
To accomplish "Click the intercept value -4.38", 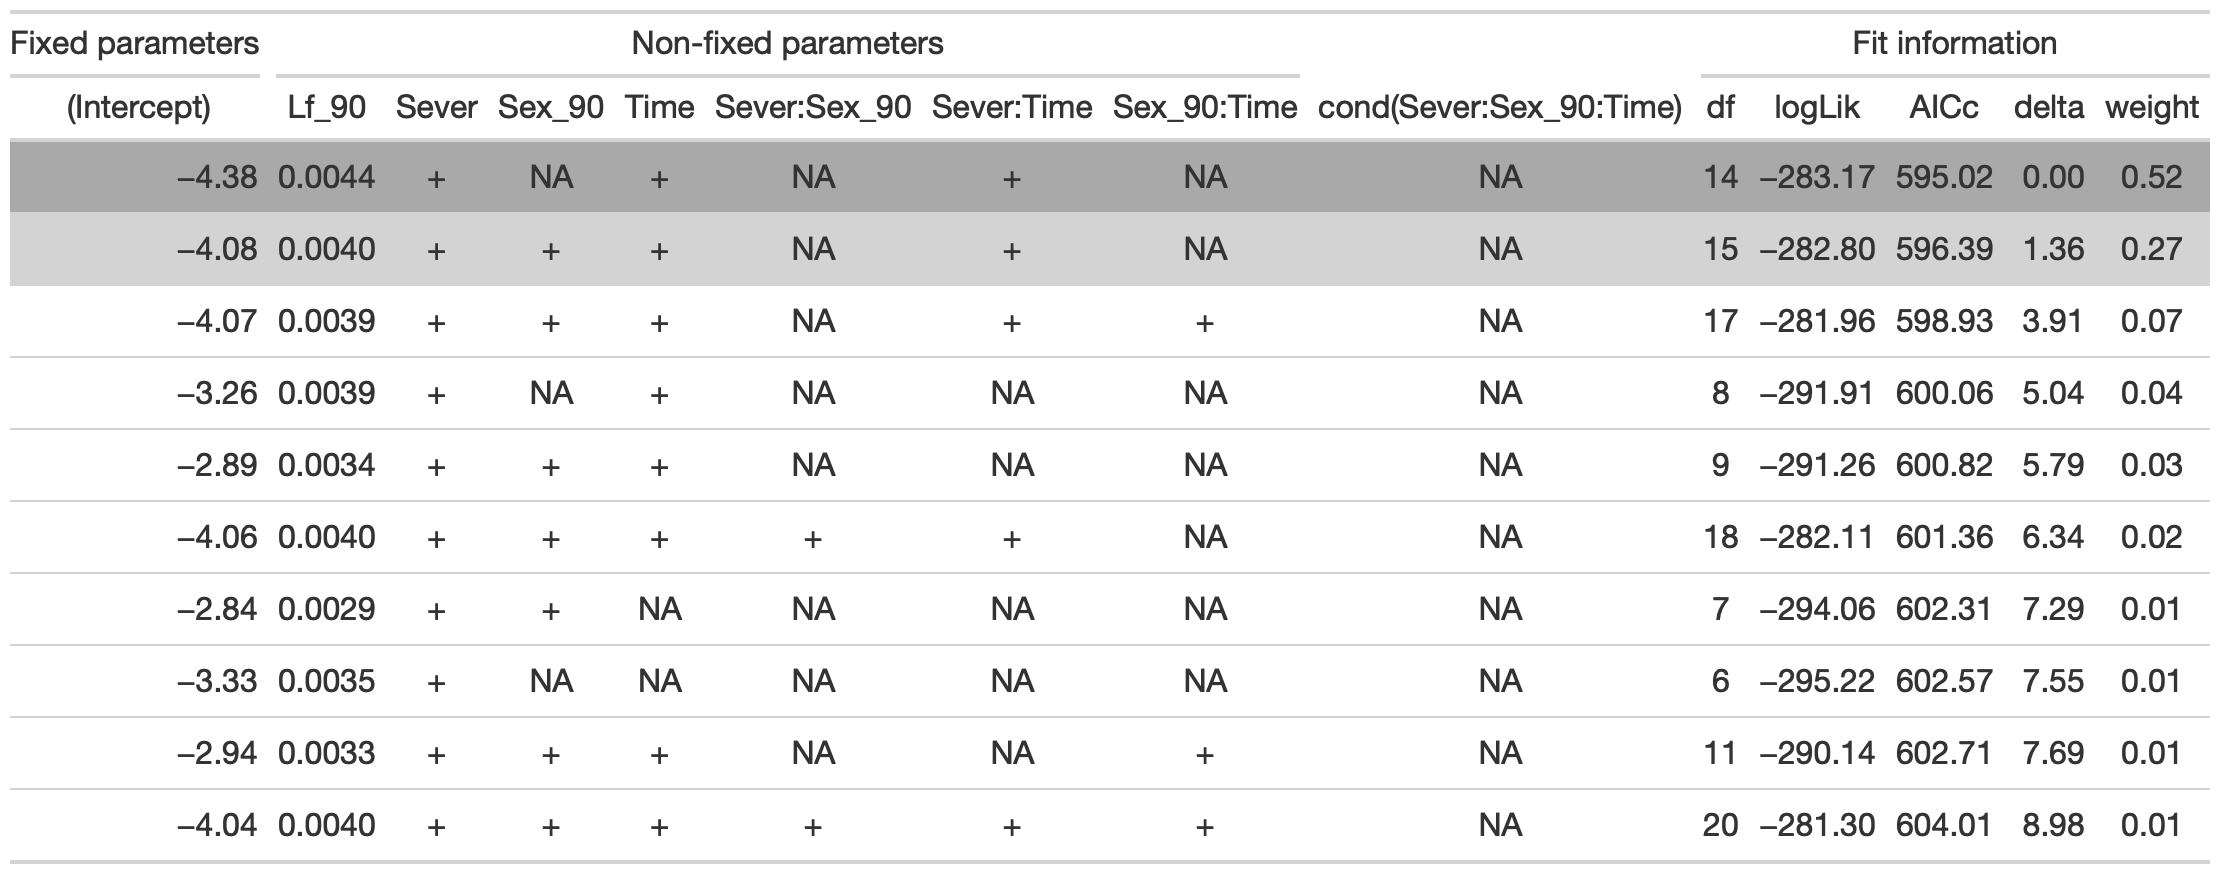I will tap(217, 178).
